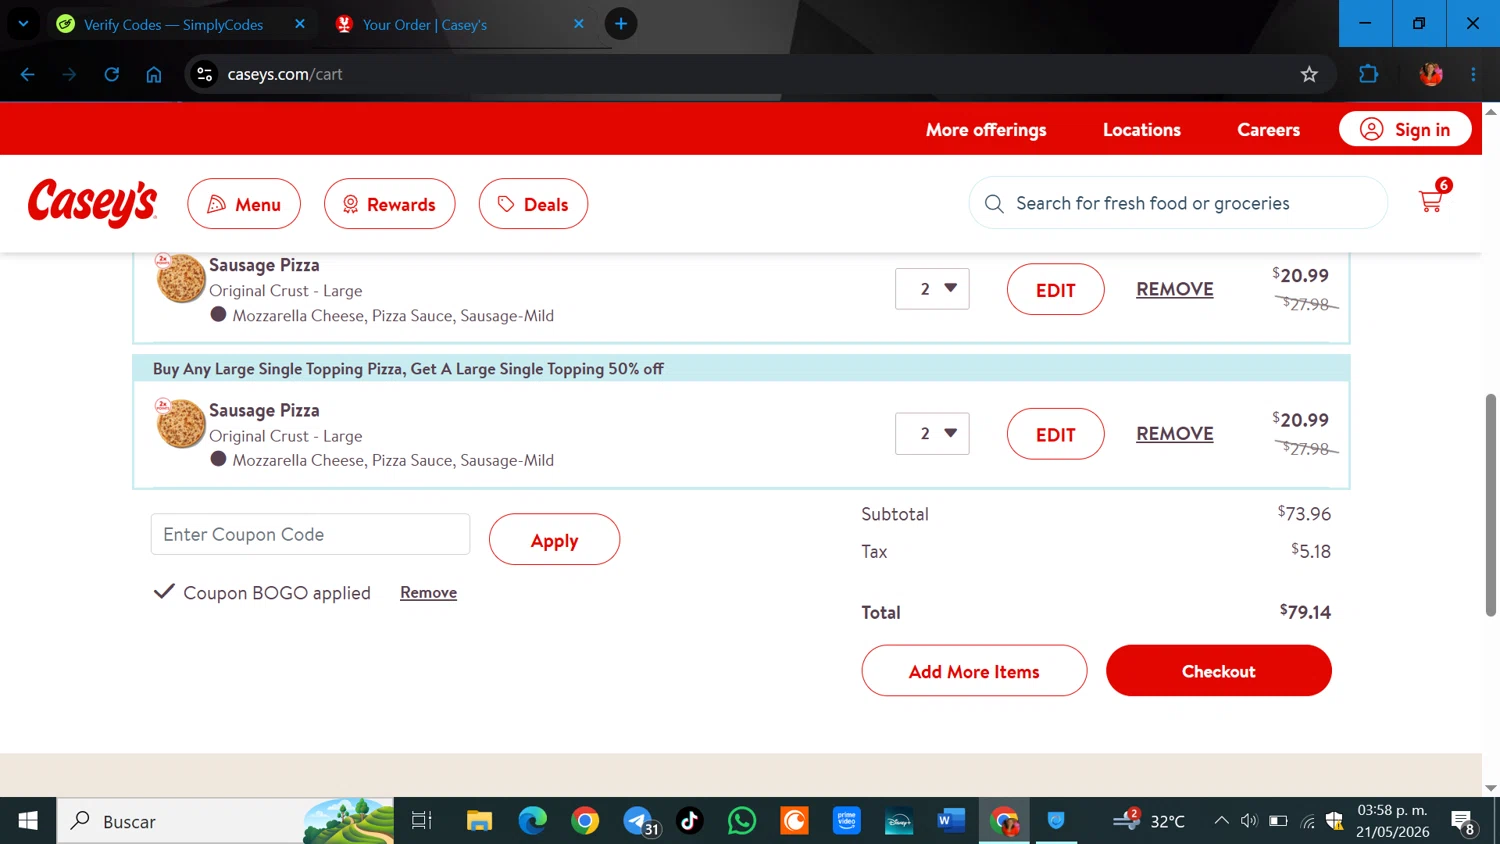Open the Chrome profile avatar

pos(1431,74)
